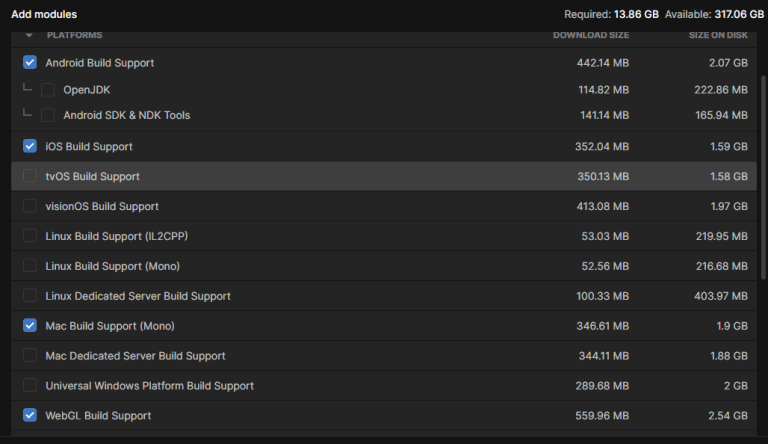Screen dimensions: 768x444
Task: Check Mac Dedicated Server Build Support
Action: coord(29,356)
